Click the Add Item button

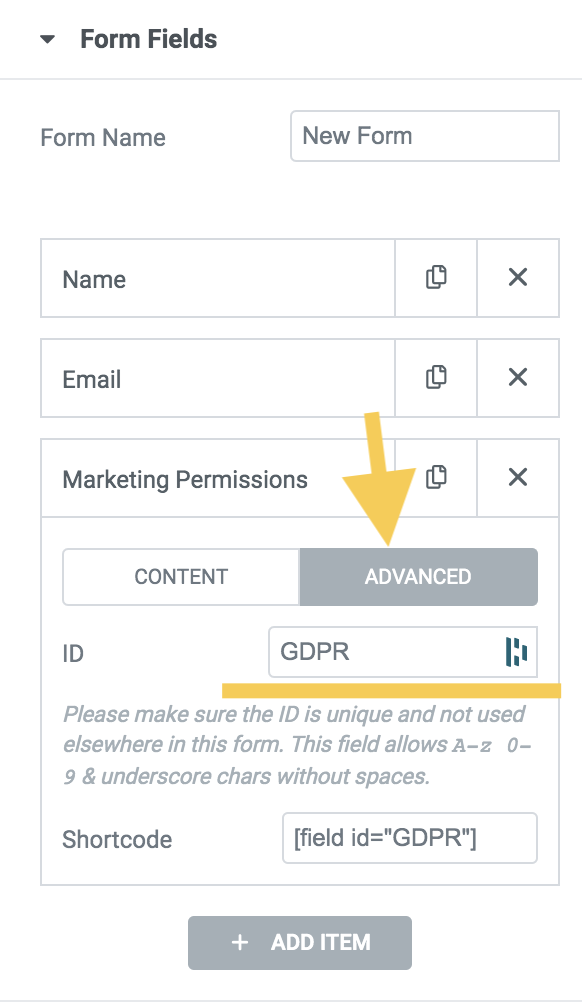(x=300, y=943)
